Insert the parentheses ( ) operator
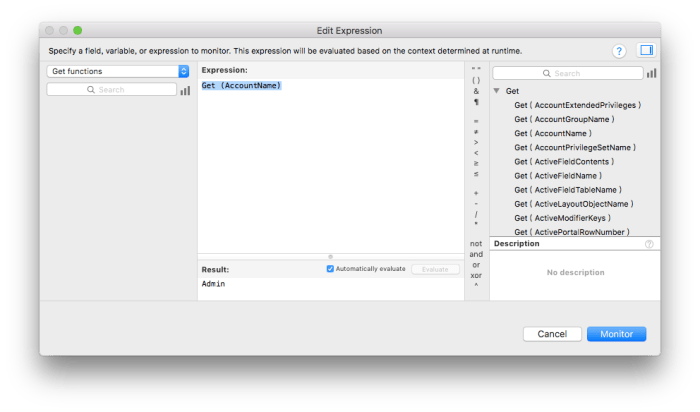The image size is (700, 412). tap(476, 80)
